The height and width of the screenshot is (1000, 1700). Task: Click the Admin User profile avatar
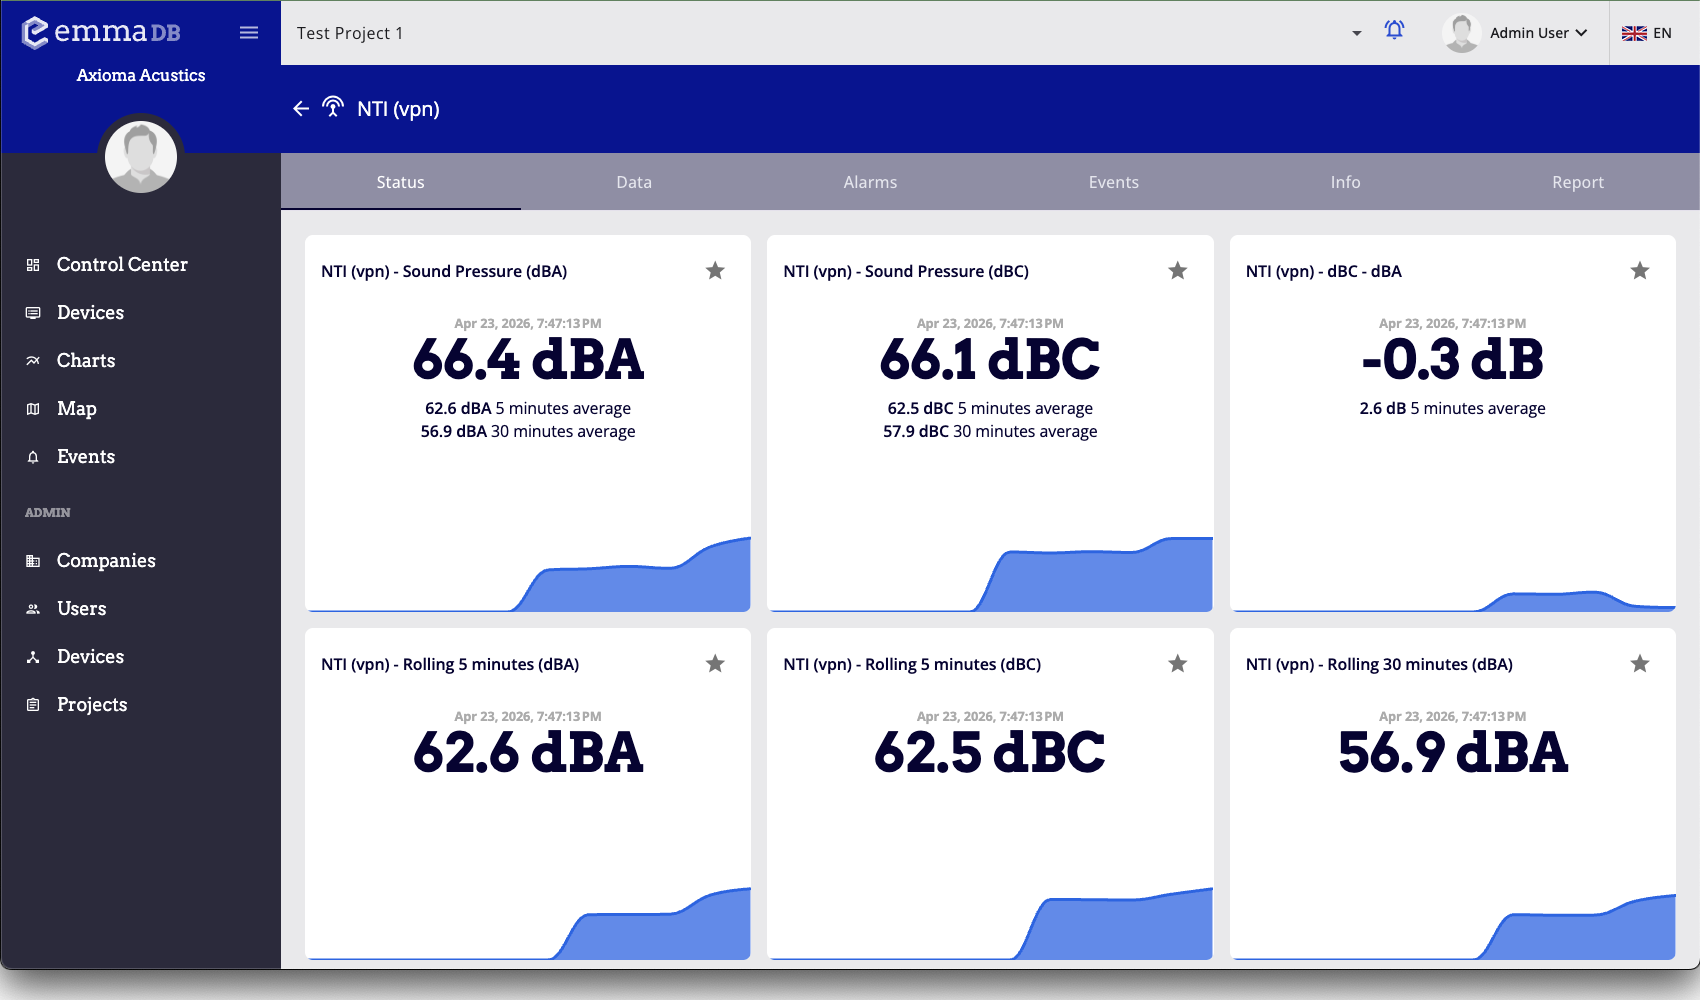coord(1461,32)
